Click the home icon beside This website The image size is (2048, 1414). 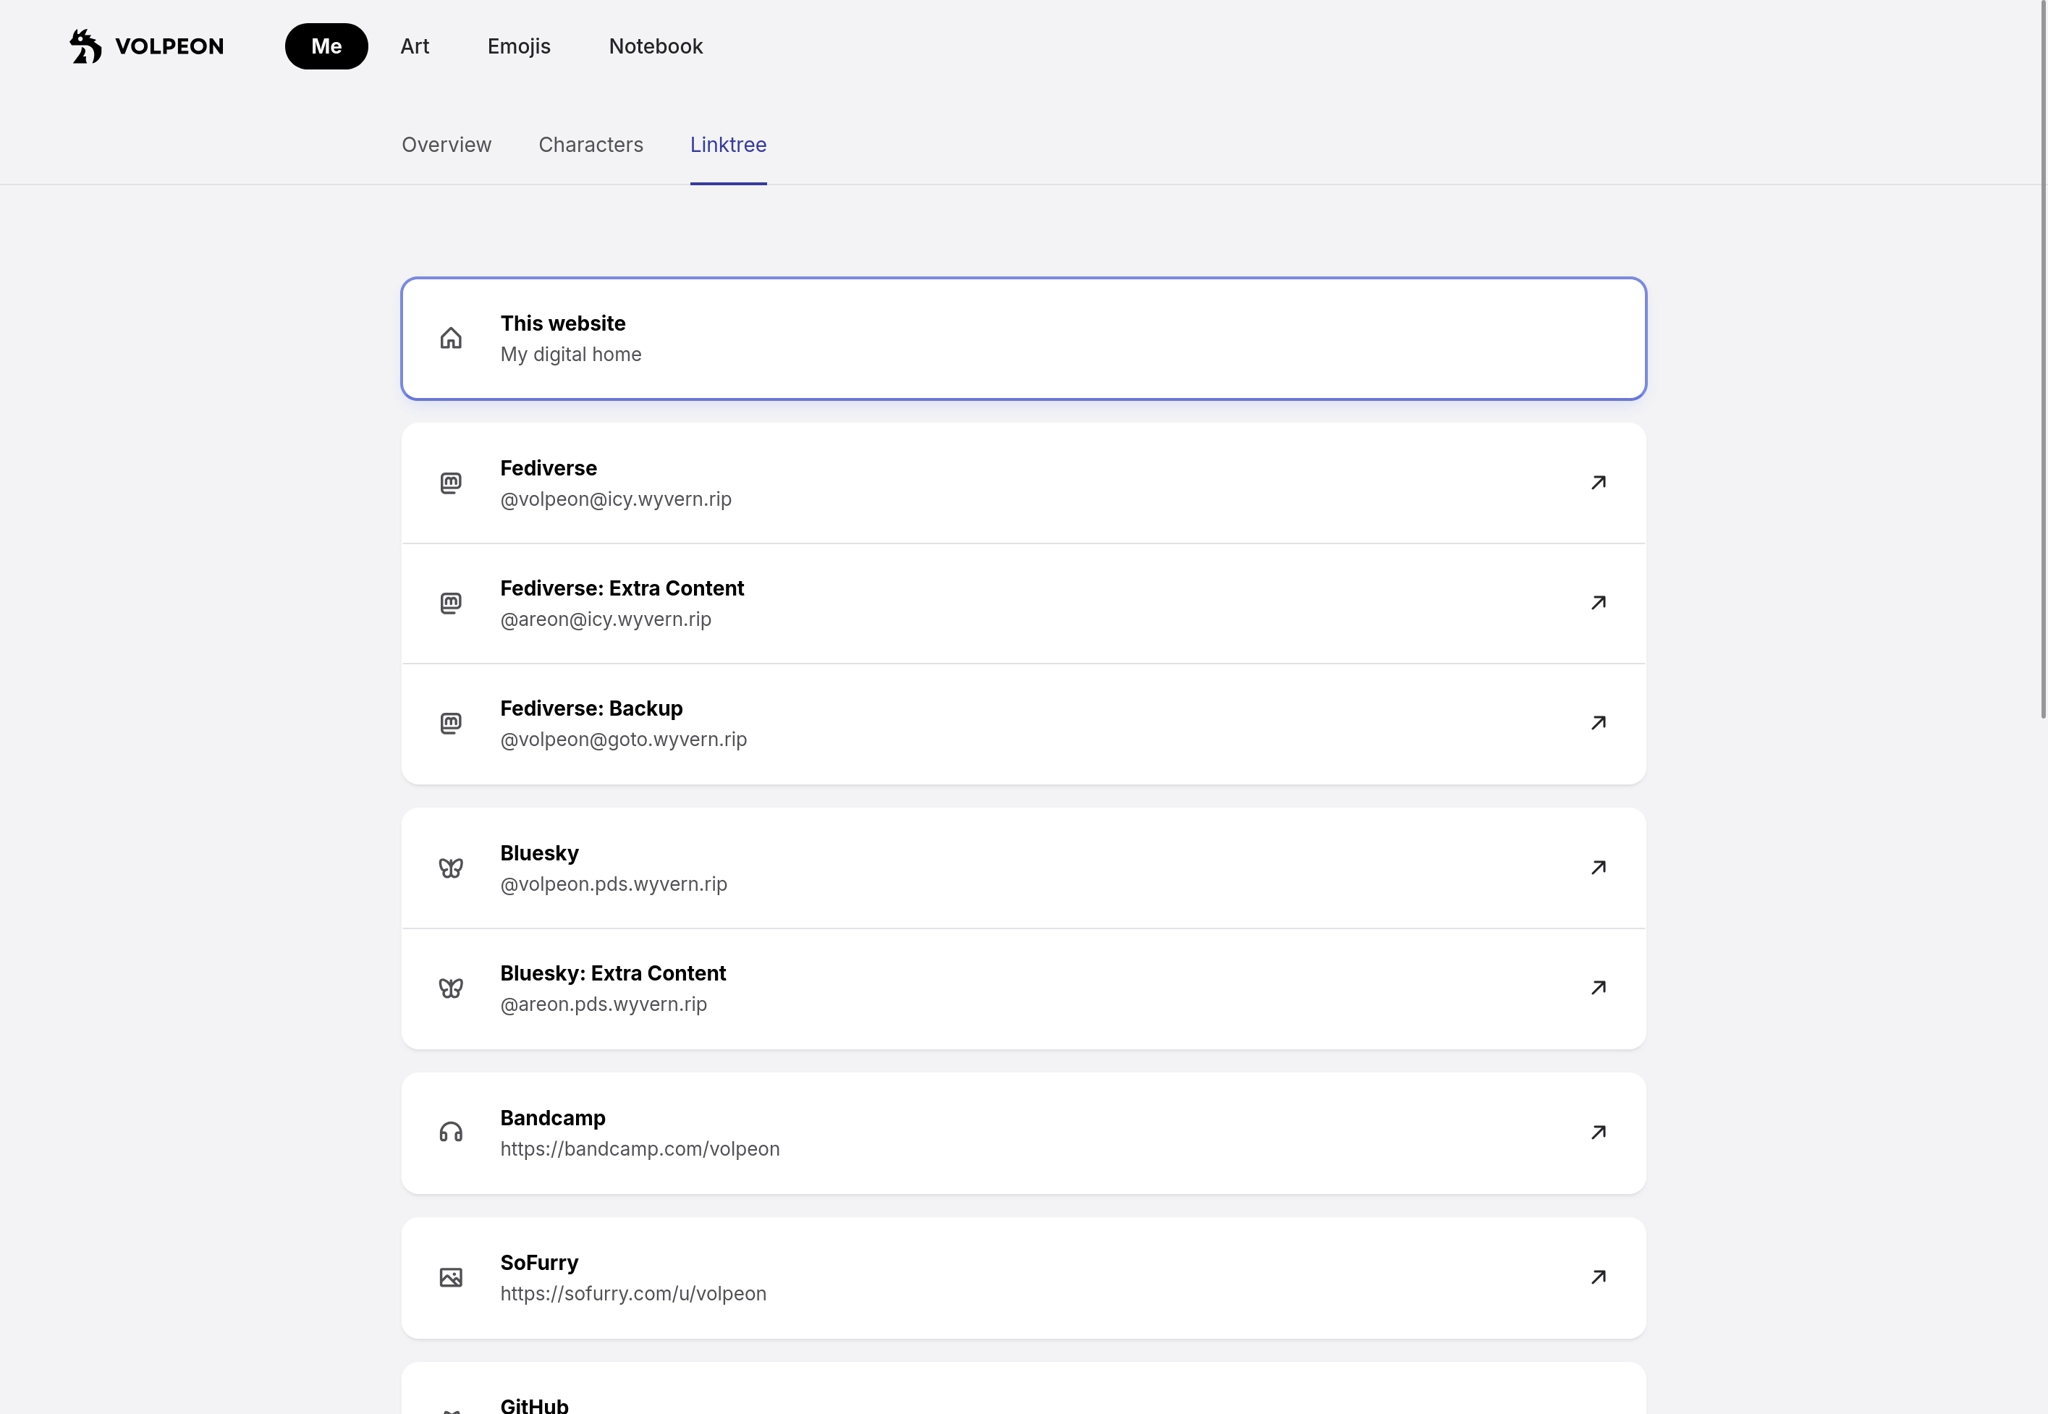point(451,338)
